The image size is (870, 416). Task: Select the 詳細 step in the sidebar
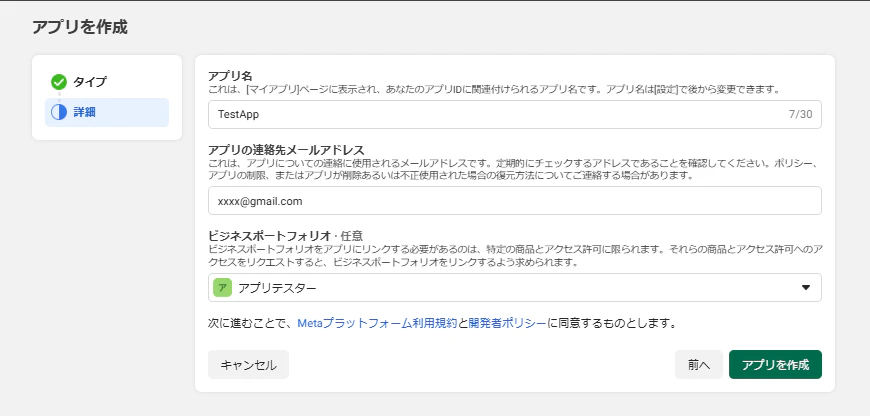coord(107,112)
